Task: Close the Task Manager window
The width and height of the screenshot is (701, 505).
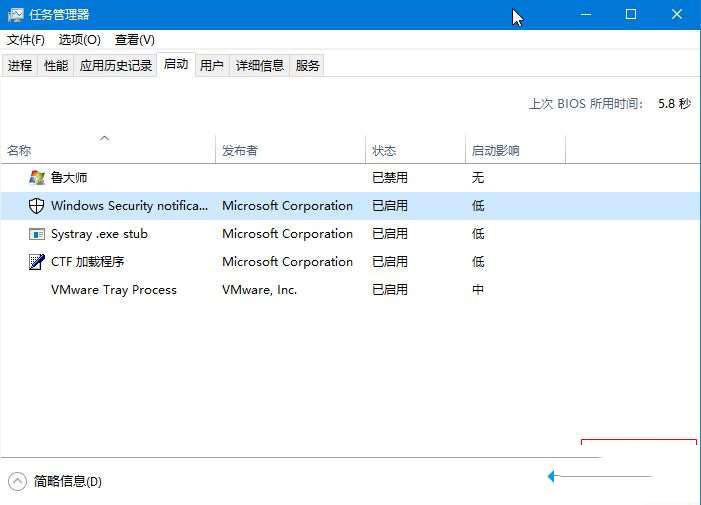Action: click(677, 14)
